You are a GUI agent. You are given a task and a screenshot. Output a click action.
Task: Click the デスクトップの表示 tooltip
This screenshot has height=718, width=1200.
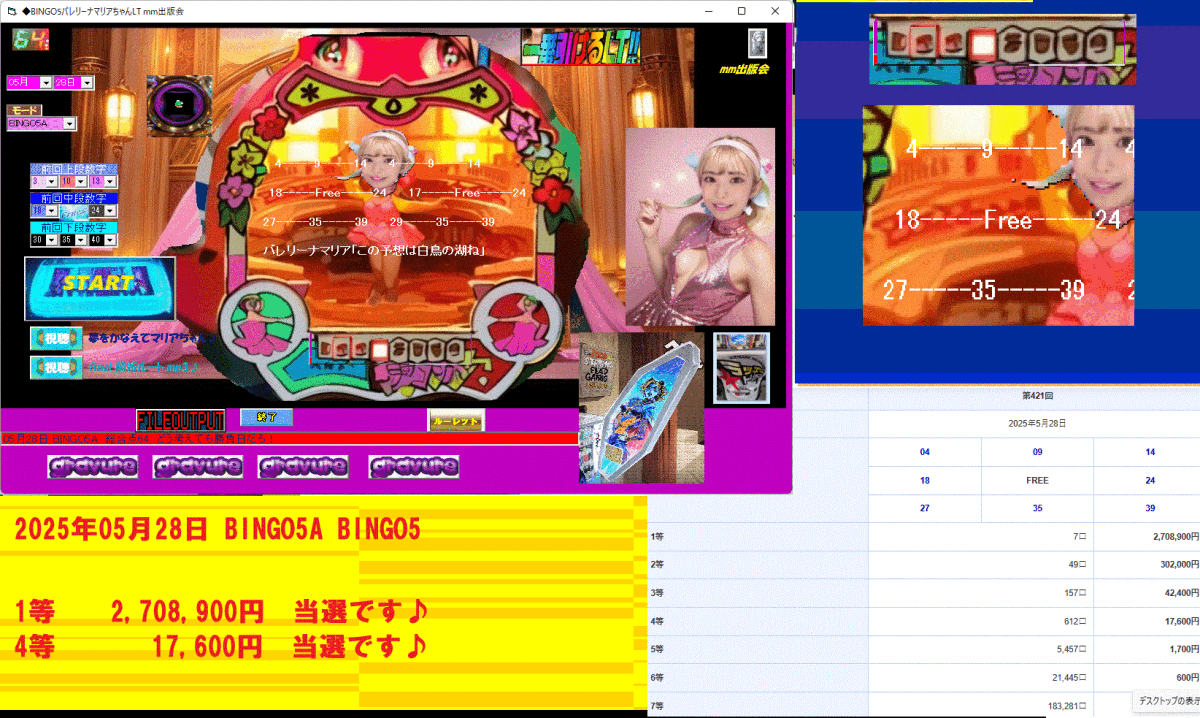pyautogui.click(x=1166, y=701)
